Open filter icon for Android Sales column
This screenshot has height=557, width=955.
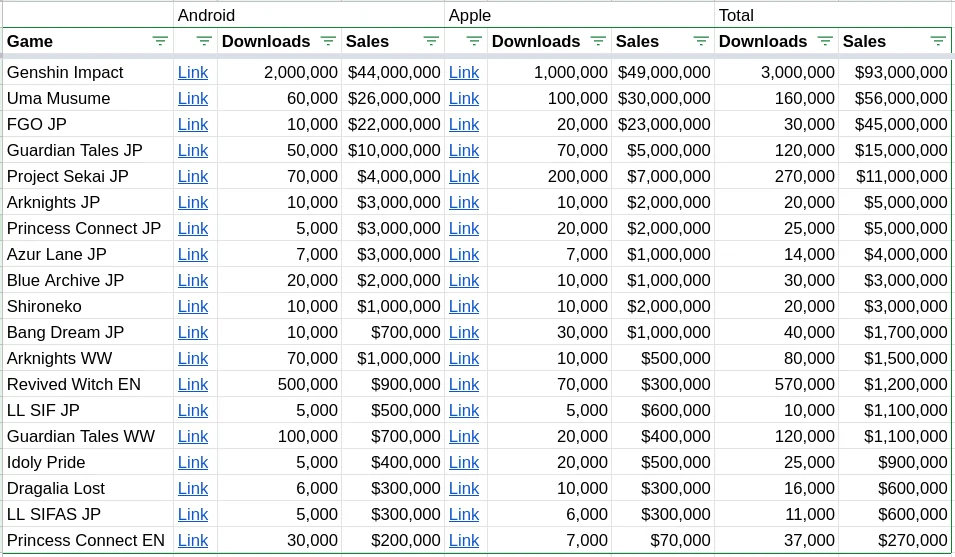click(431, 41)
